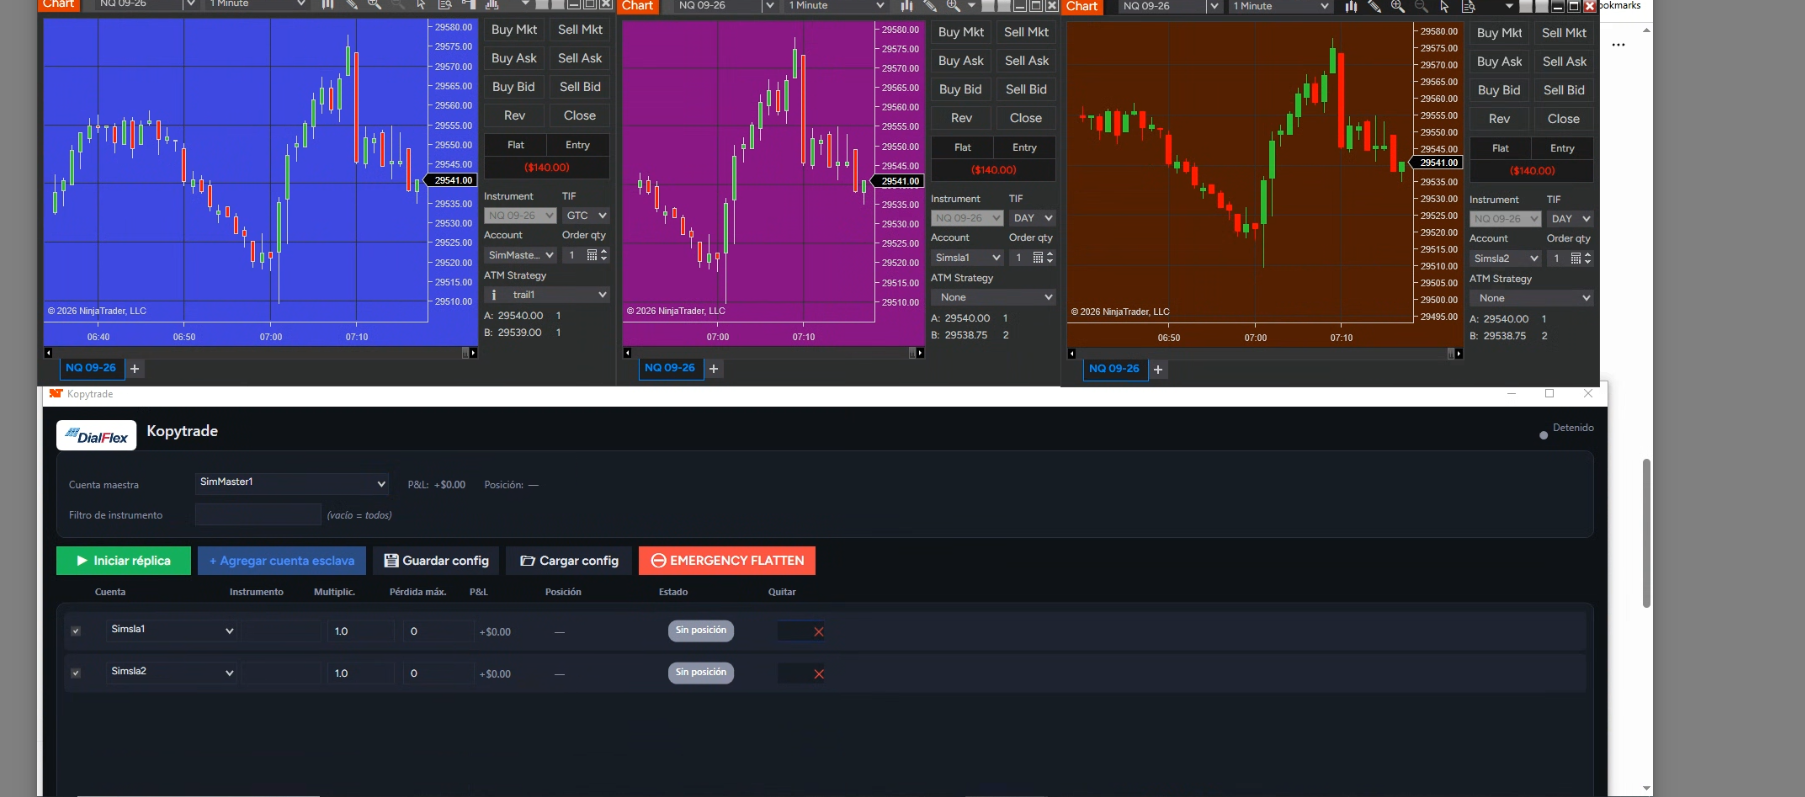This screenshot has width=1805, height=797.
Task: Click Filtro de instrumento input field
Action: pos(258,515)
